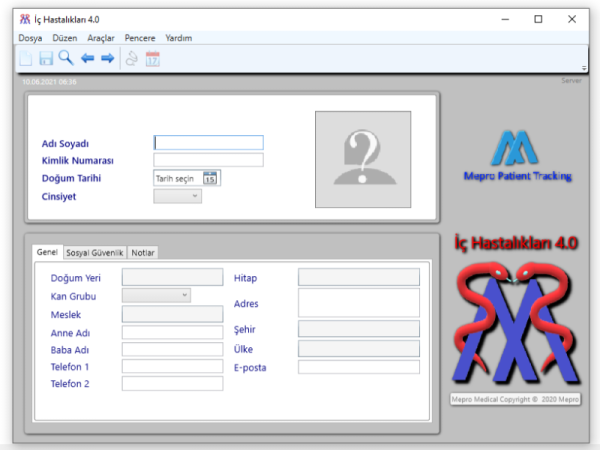Click the Meslek input field
The image size is (600, 450).
coord(173,314)
